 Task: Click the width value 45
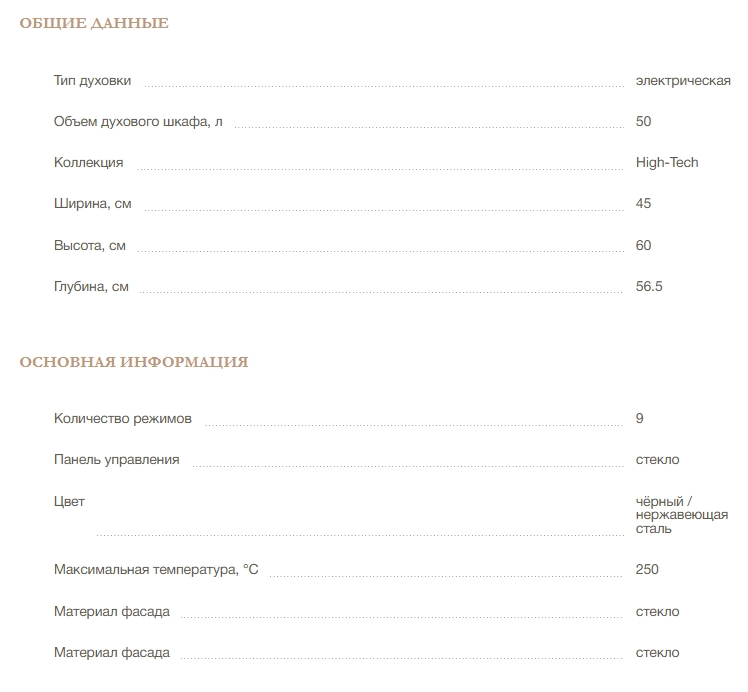coord(643,204)
